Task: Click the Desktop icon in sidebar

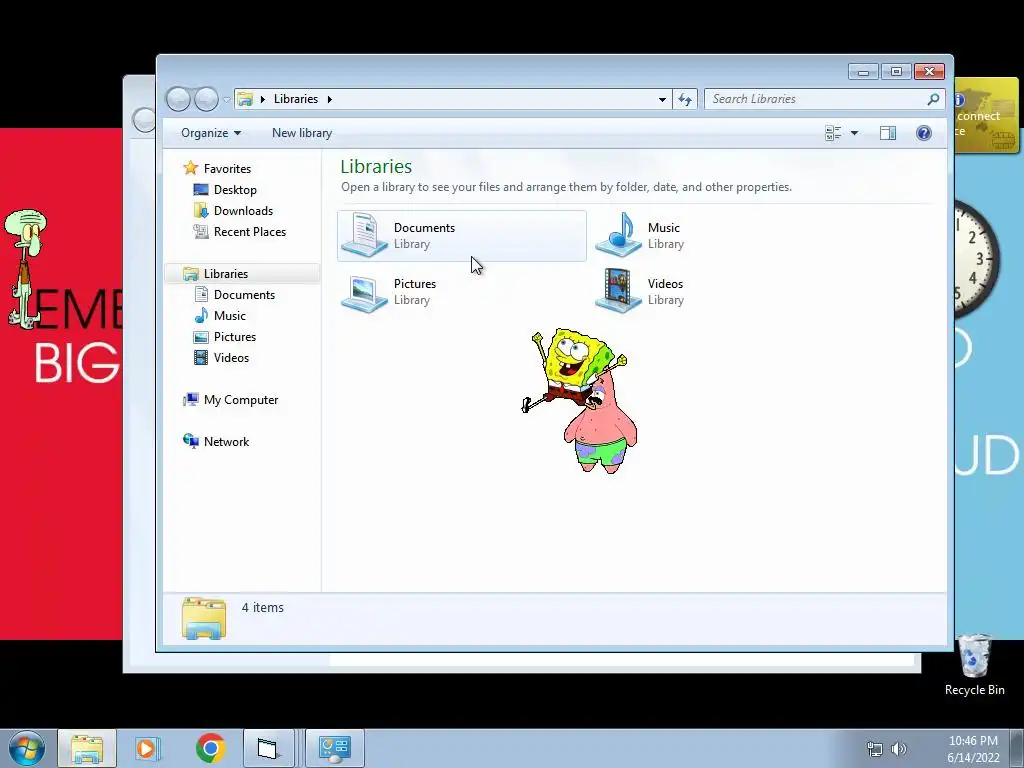Action: point(201,189)
